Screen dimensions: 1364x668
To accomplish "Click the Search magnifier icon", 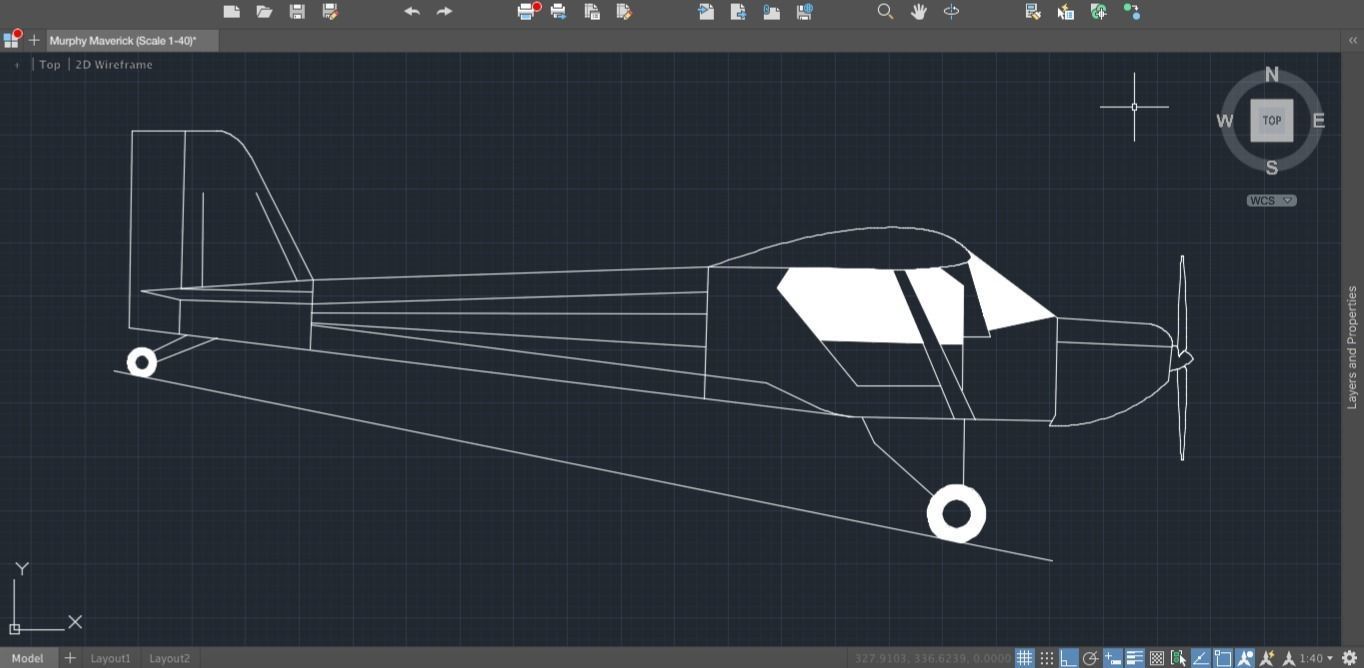I will click(885, 11).
